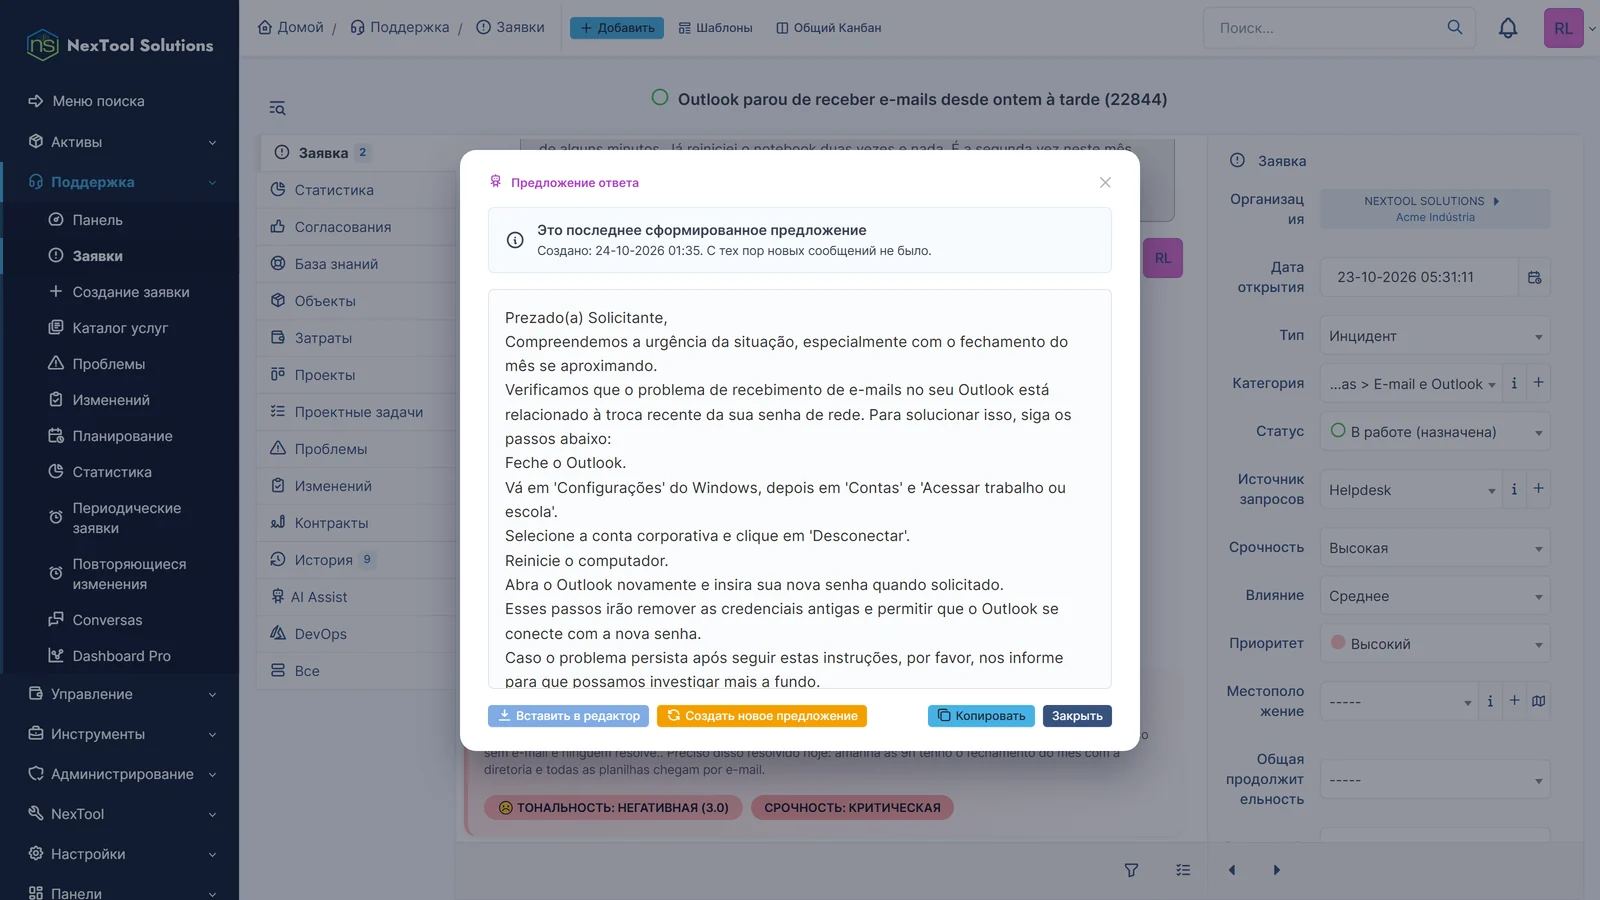Open the Срочность dropdown Высокая
This screenshot has width=1600, height=900.
coord(1435,548)
